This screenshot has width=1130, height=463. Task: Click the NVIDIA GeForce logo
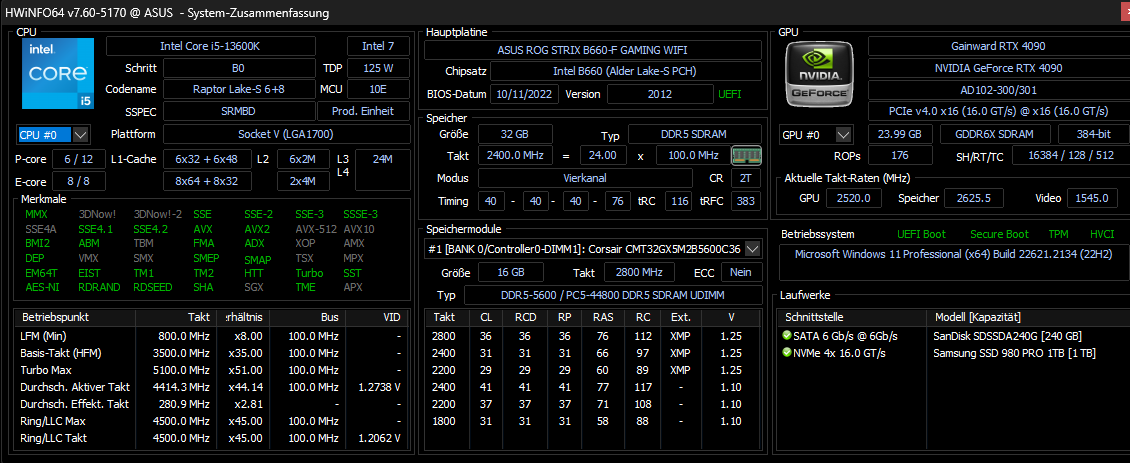[x=819, y=74]
